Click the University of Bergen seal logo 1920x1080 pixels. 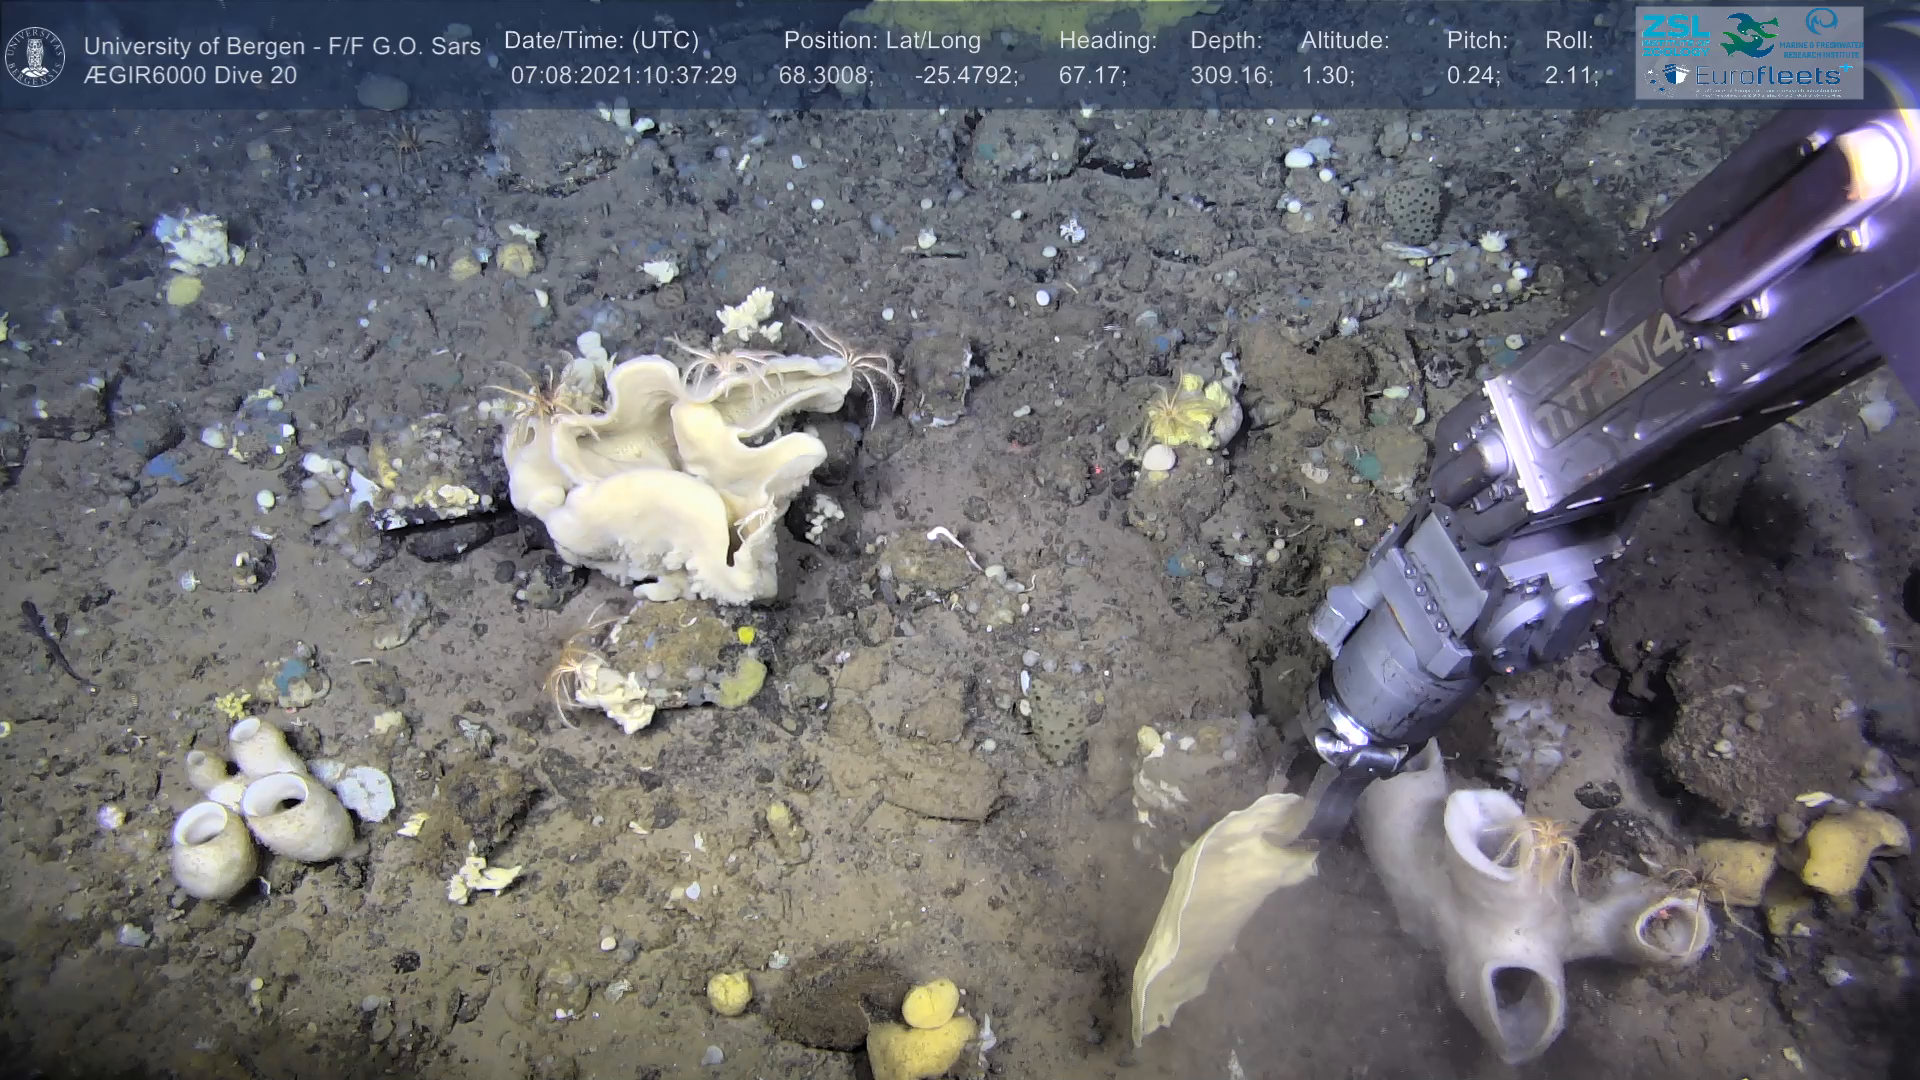pyautogui.click(x=35, y=56)
